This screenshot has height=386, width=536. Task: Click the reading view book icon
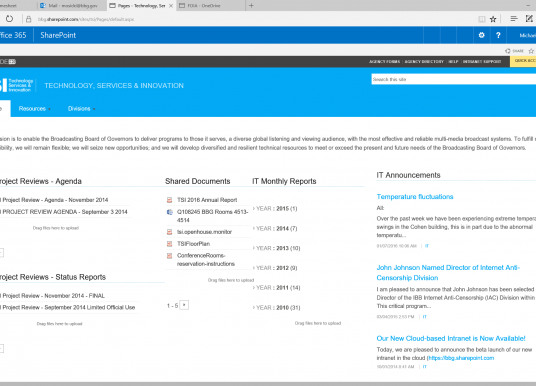coord(481,19)
